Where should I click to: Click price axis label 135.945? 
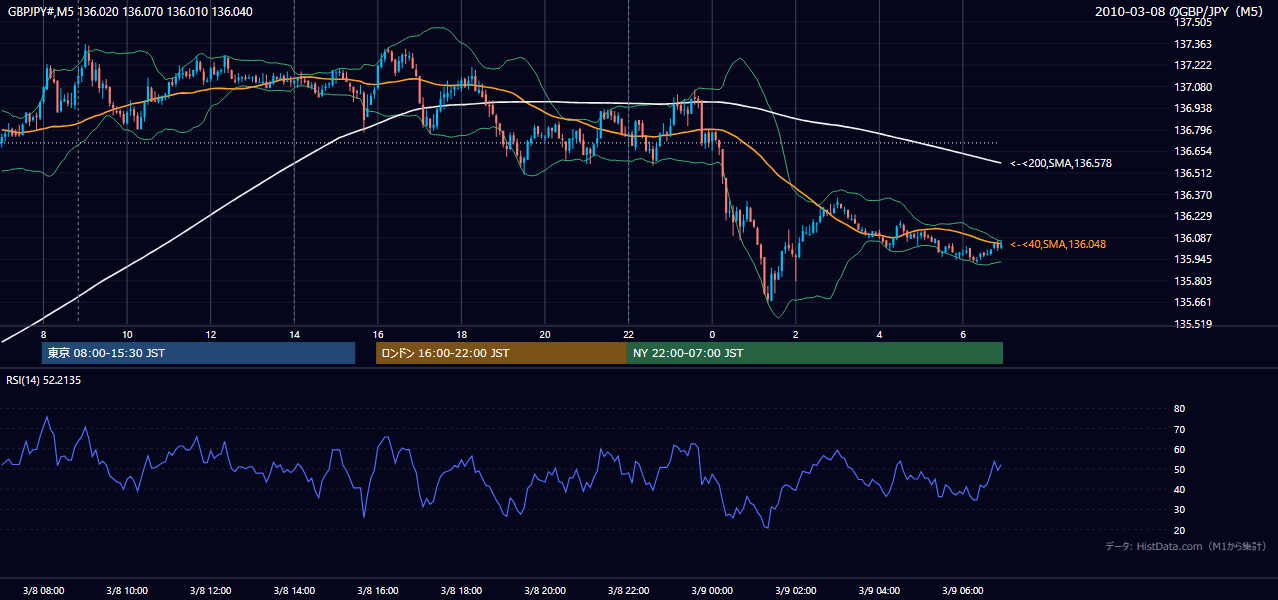(1193, 259)
